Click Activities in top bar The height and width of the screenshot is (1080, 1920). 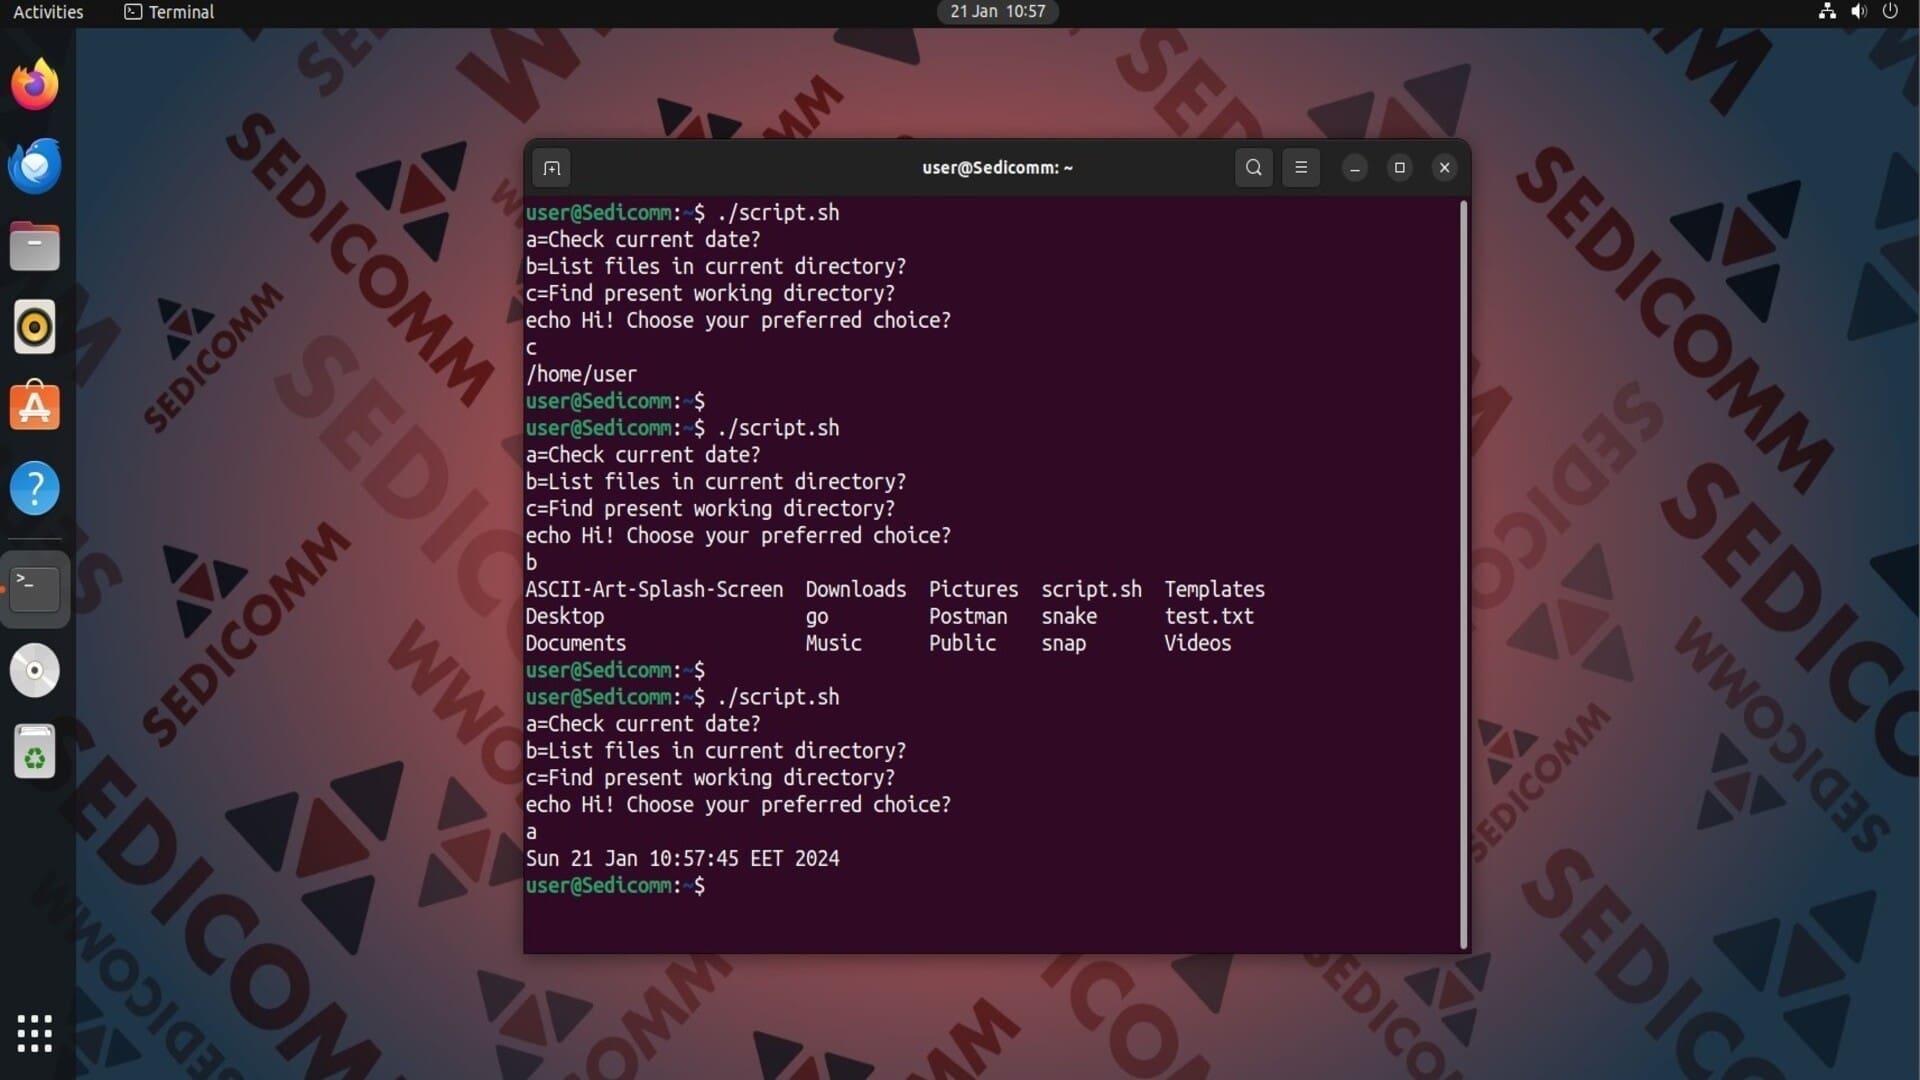pyautogui.click(x=48, y=12)
